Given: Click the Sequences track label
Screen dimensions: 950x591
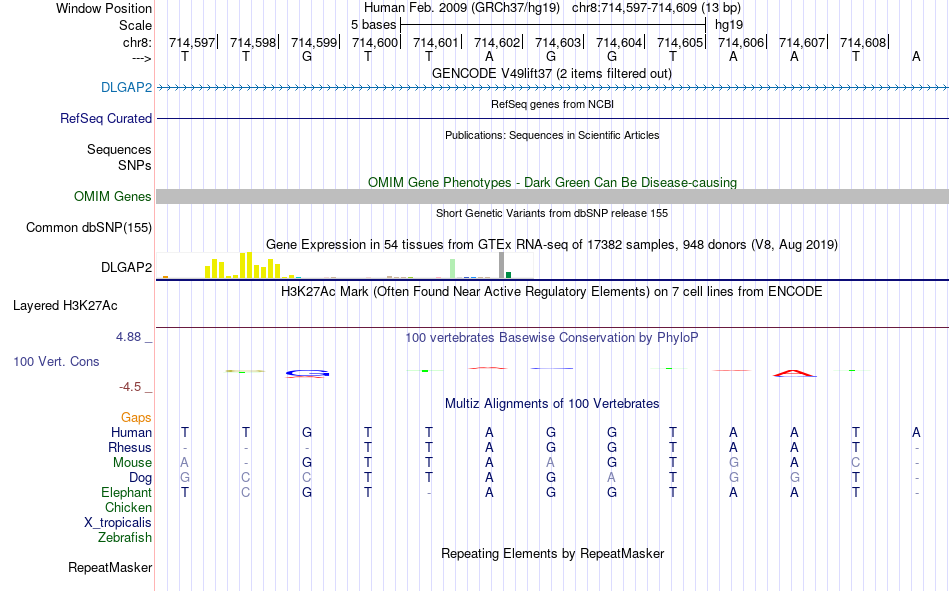Looking at the screenshot, I should (x=119, y=149).
